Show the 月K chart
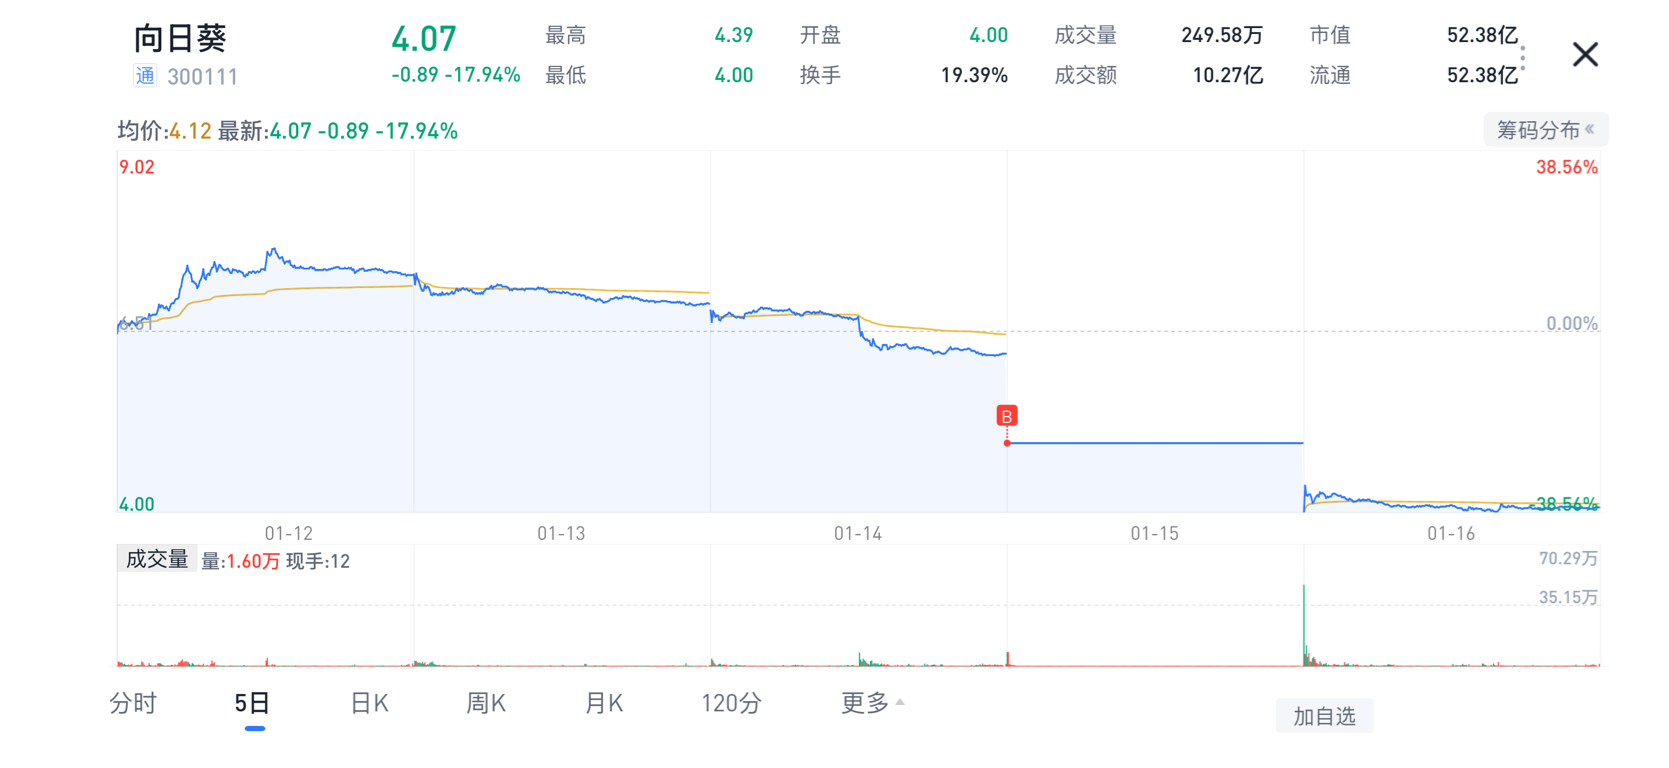Screen dimensions: 1669x768 coord(603,704)
